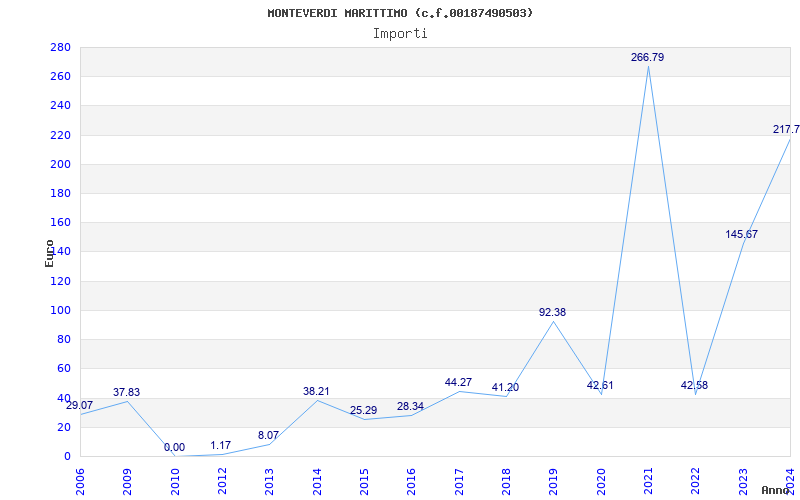Click year 2014 on x-axis
Viewport: 800px width, 500px height.
pyautogui.click(x=317, y=481)
